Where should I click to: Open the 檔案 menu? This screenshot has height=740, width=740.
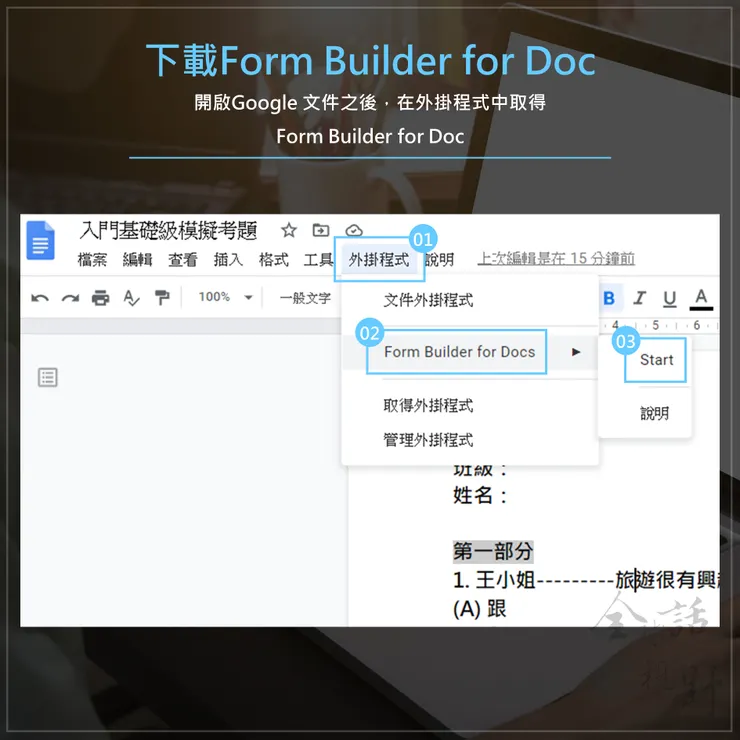coord(92,259)
